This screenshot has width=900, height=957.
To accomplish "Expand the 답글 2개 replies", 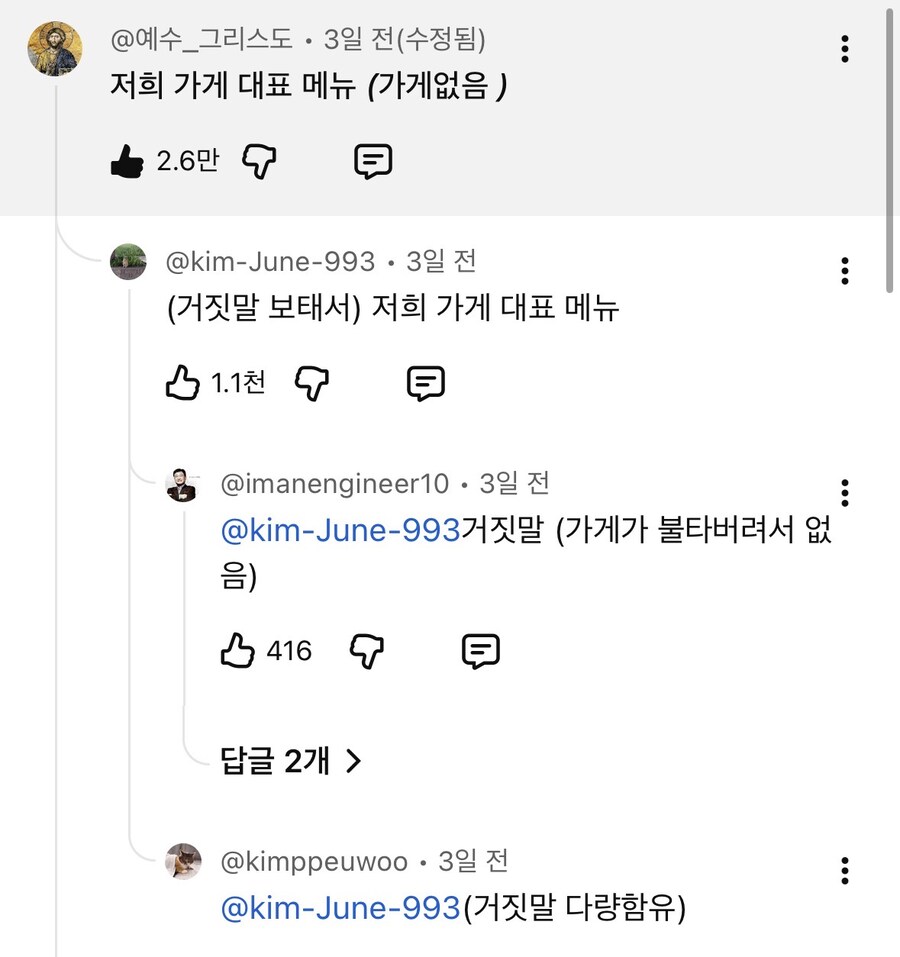I will pyautogui.click(x=290, y=762).
